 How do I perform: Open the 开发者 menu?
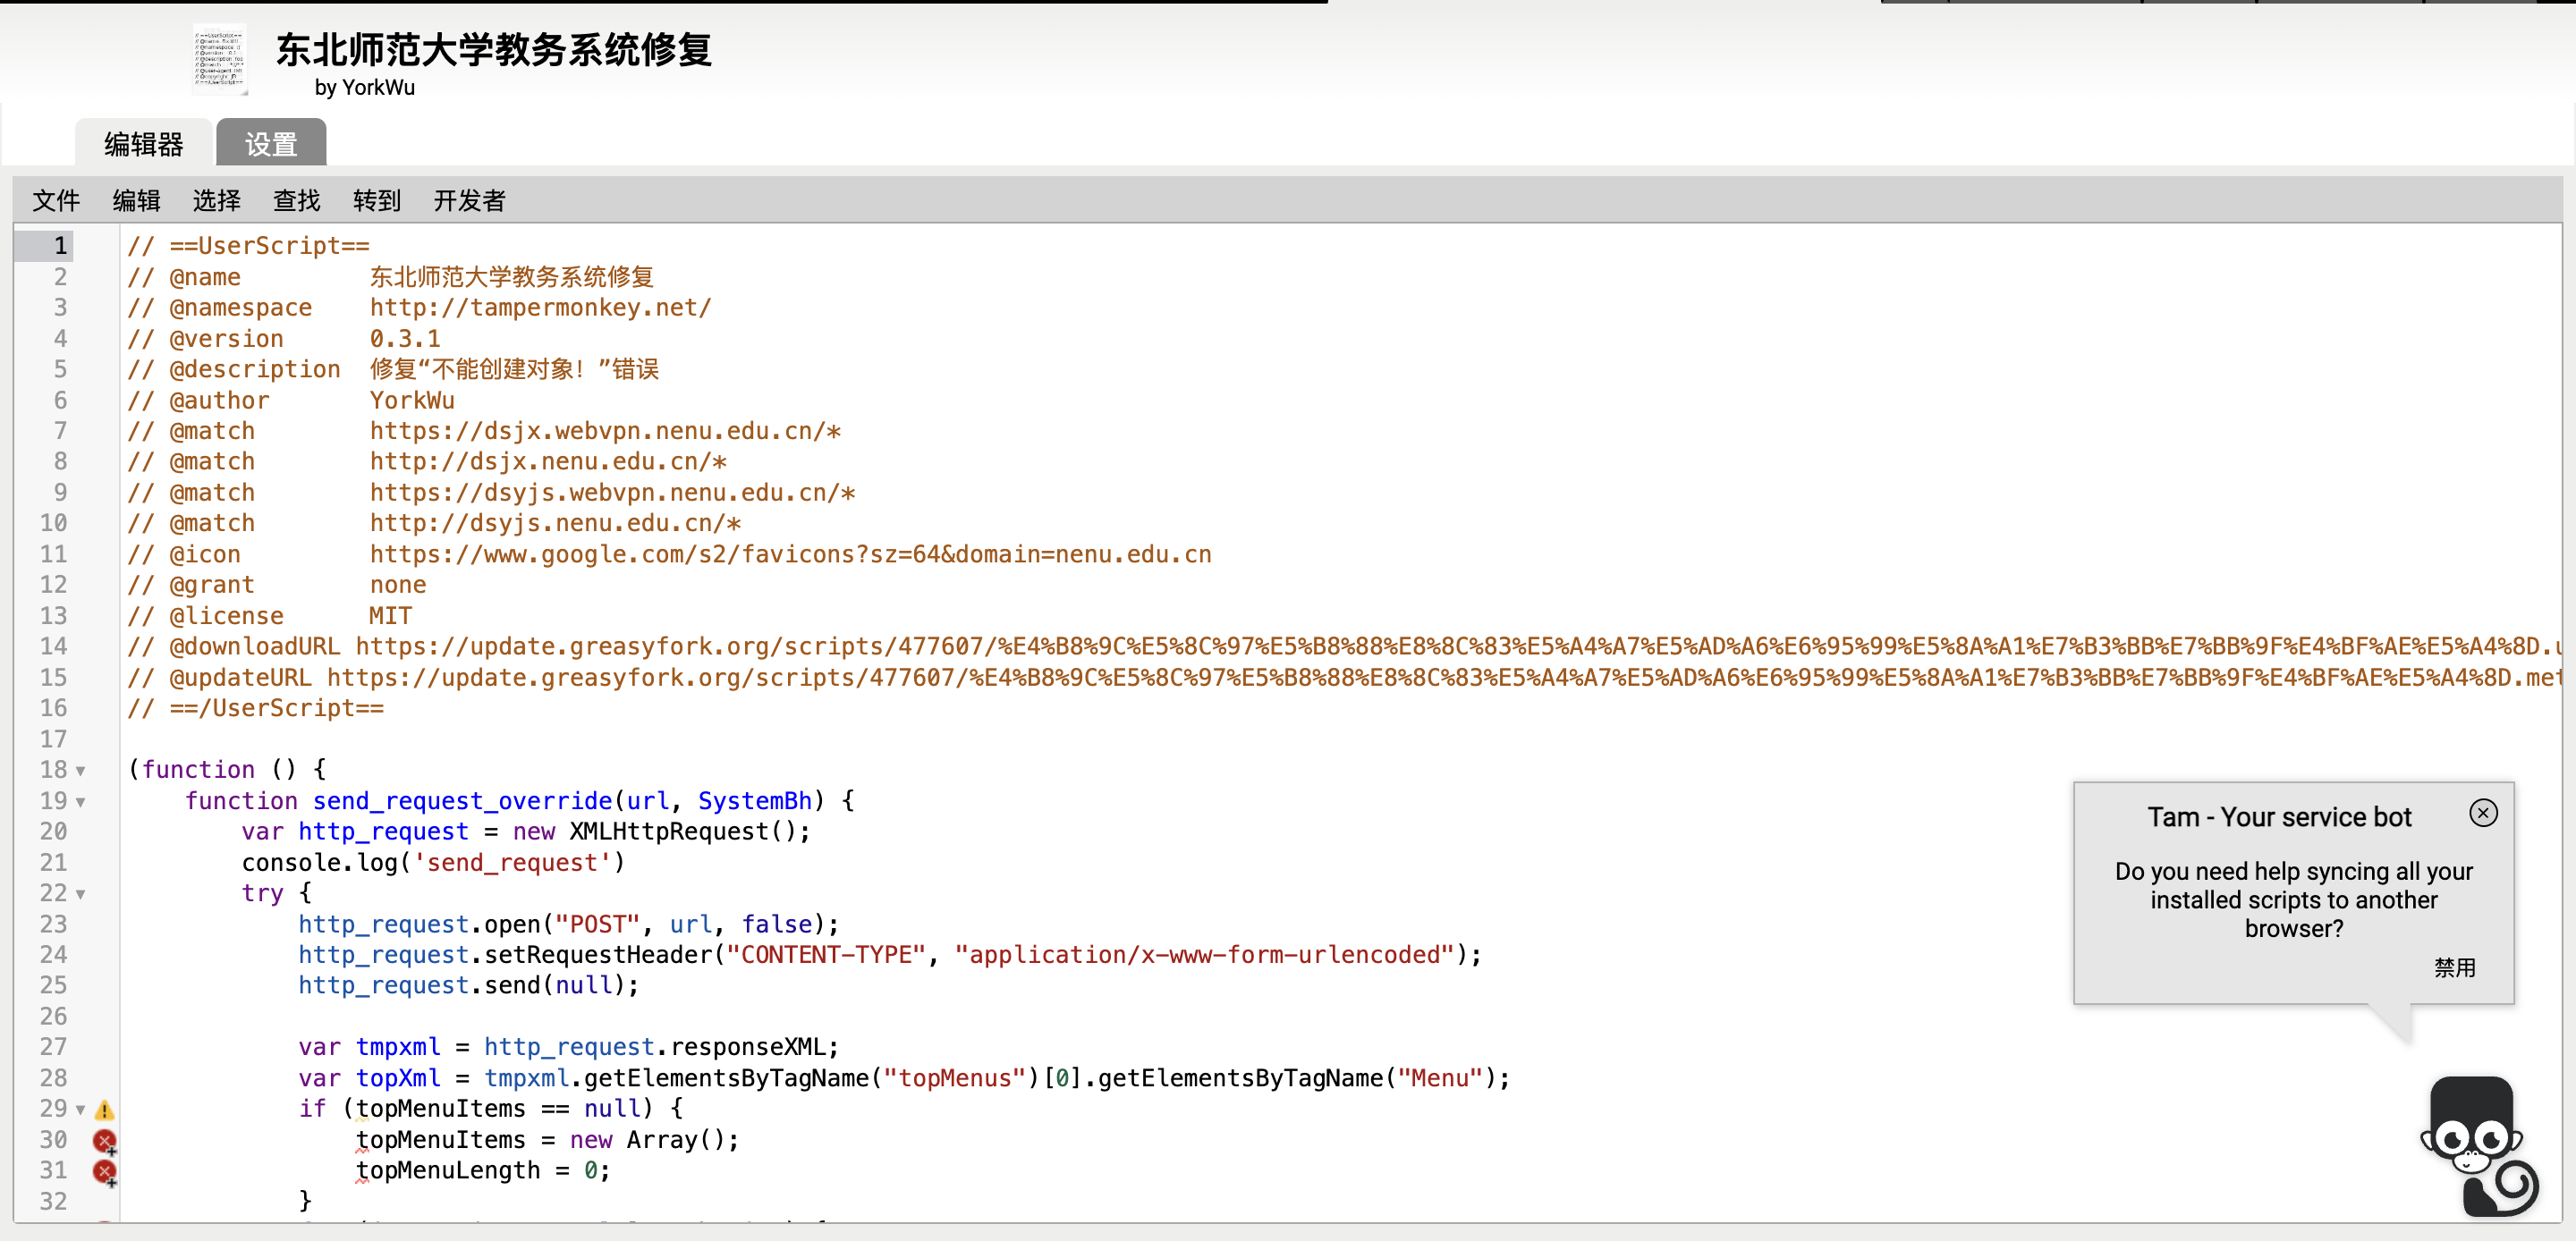[x=469, y=201]
